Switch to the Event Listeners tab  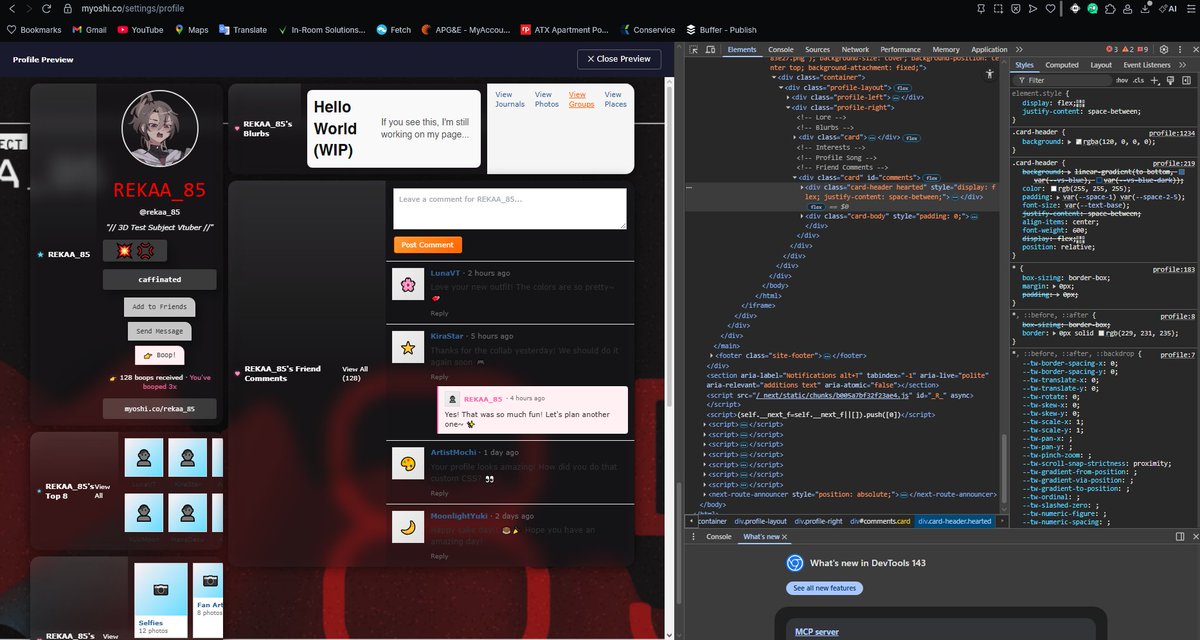[x=1147, y=65]
